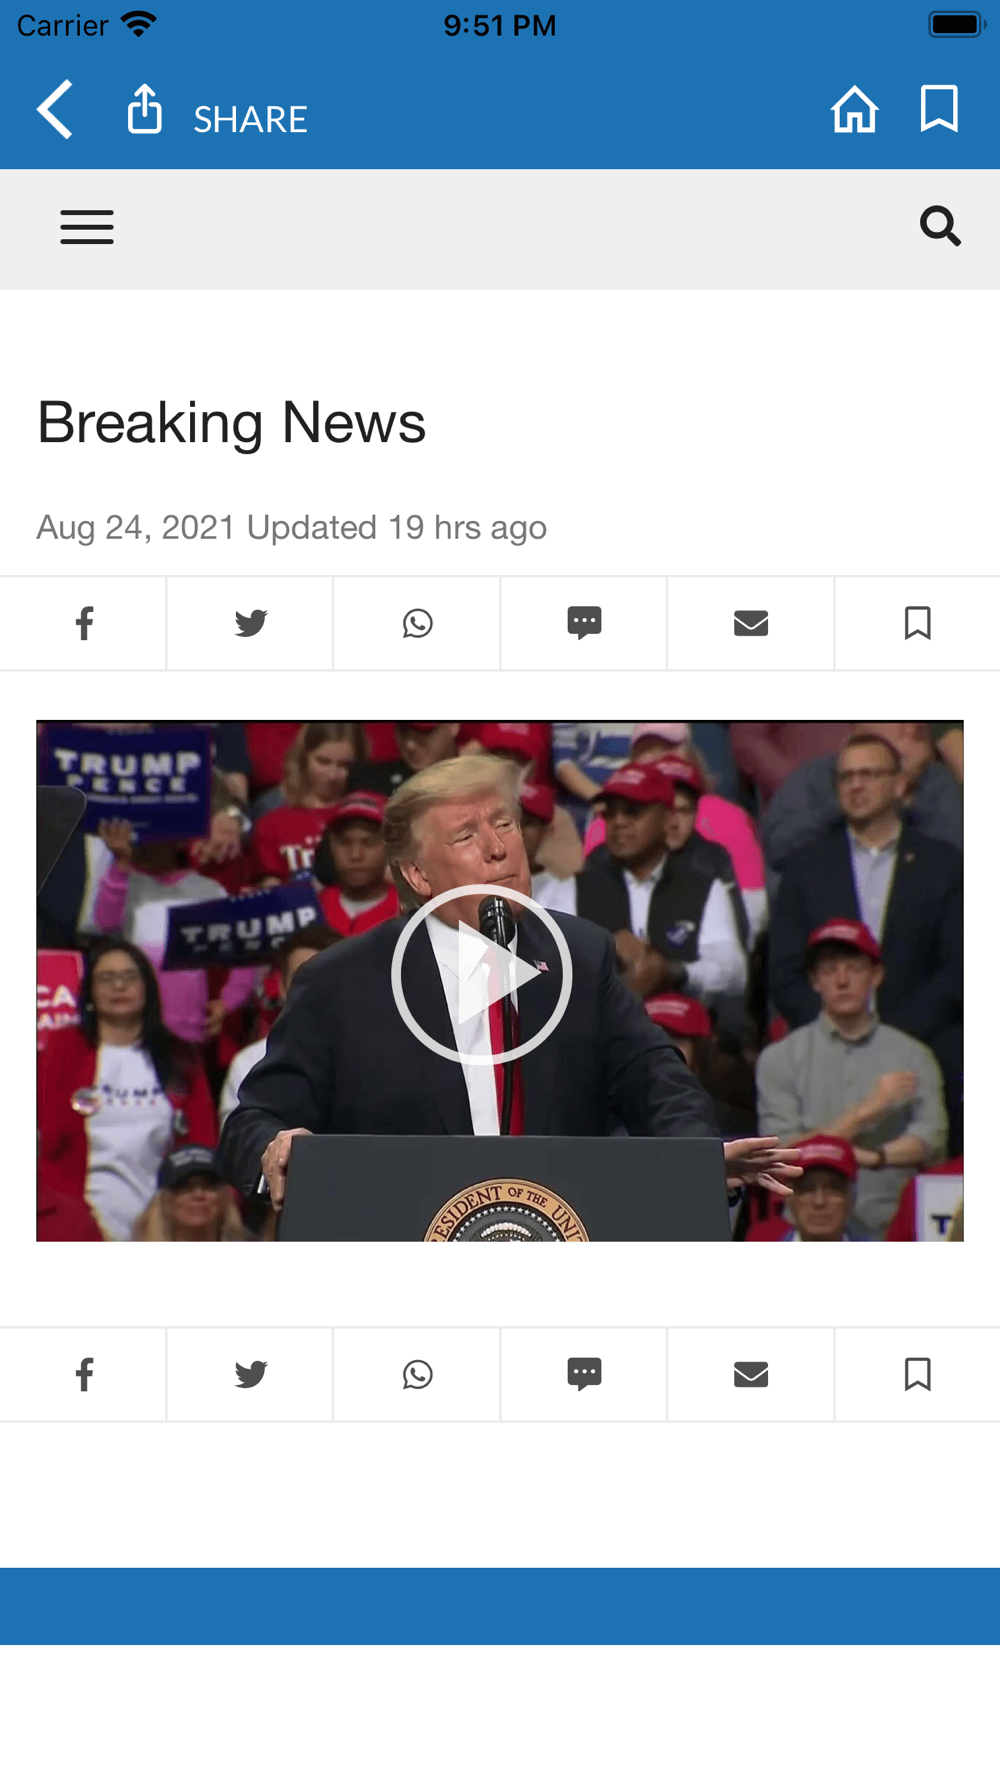Share on Facebook from the lower share row
Viewport: 1000px width, 1778px height.
pyautogui.click(x=84, y=1374)
